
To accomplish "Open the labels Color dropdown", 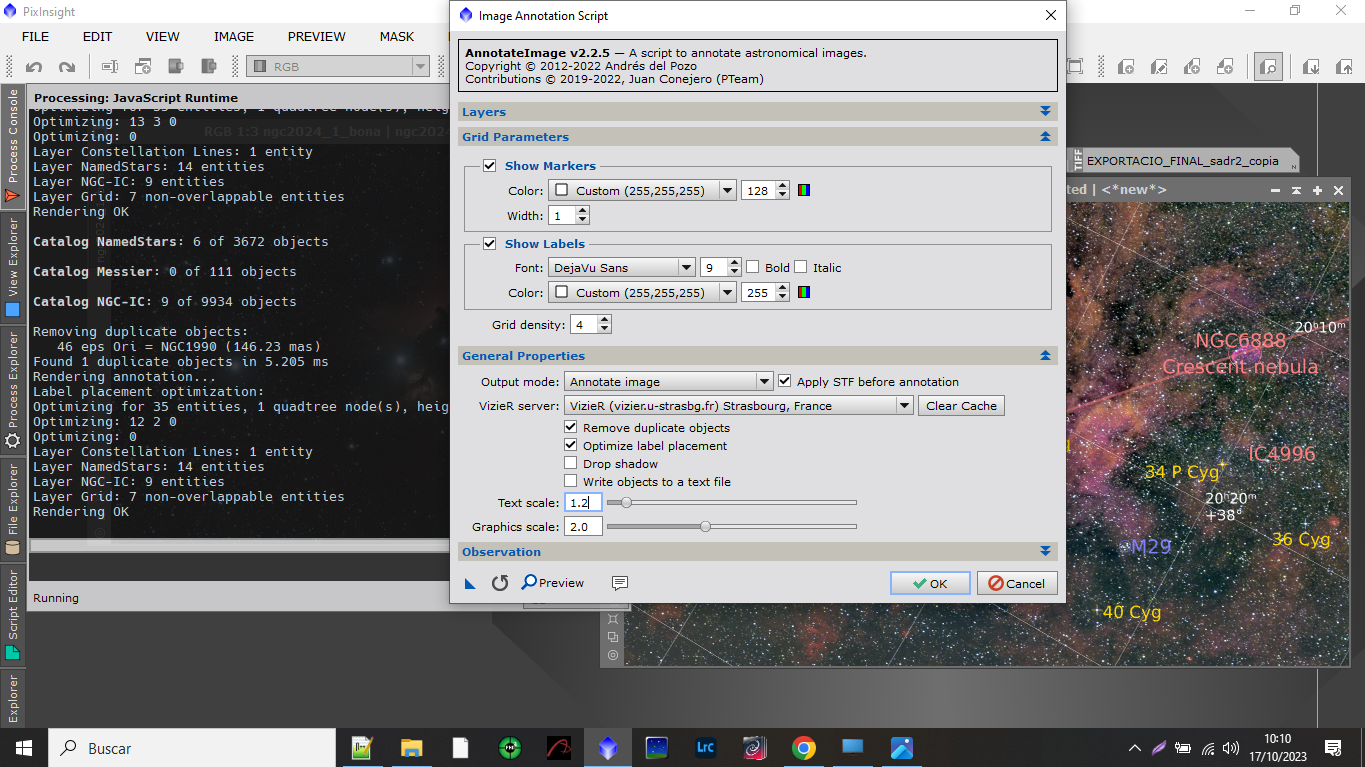I will tap(642, 293).
